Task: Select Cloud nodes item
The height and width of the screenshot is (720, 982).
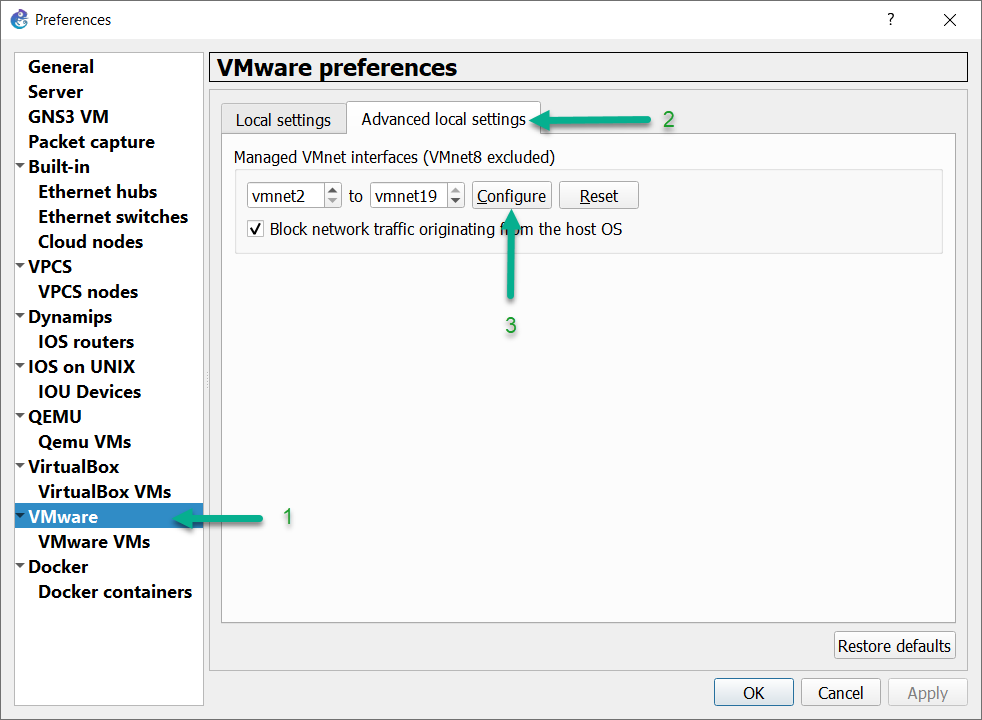Action: click(91, 242)
